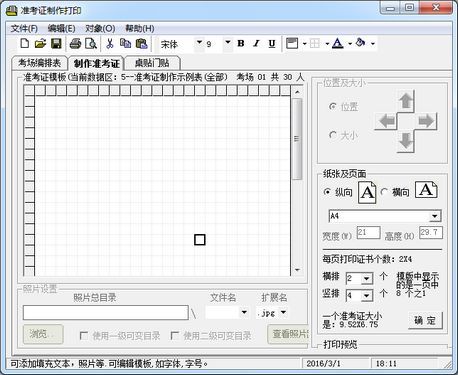
Task: Open the 文件(F) menu
Action: (x=24, y=29)
